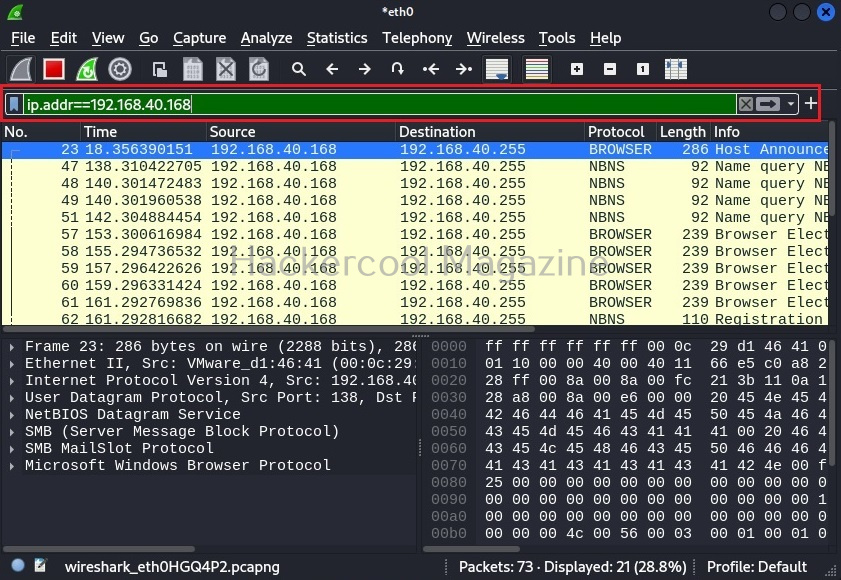The height and width of the screenshot is (580, 841).
Task: Go to specified packet icon
Action: click(397, 69)
